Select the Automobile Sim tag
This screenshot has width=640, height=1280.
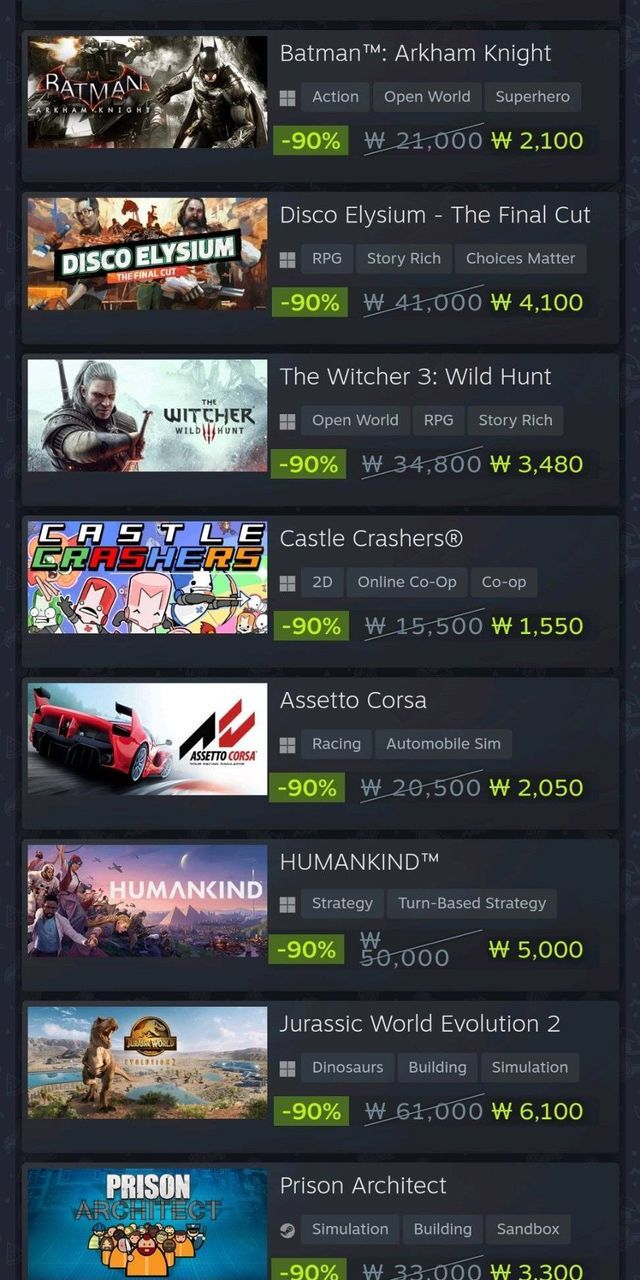(x=443, y=744)
